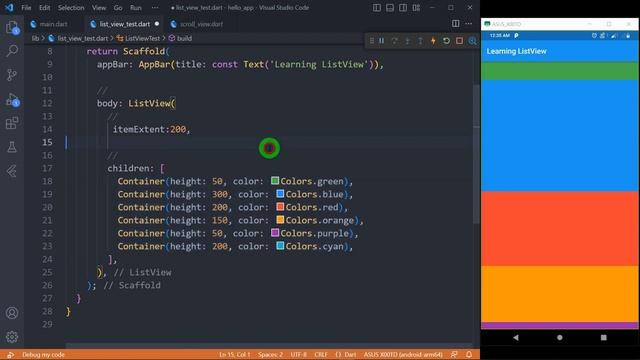Click CRLF end-of-line setting
The height and width of the screenshot is (360, 640).
click(x=321, y=355)
